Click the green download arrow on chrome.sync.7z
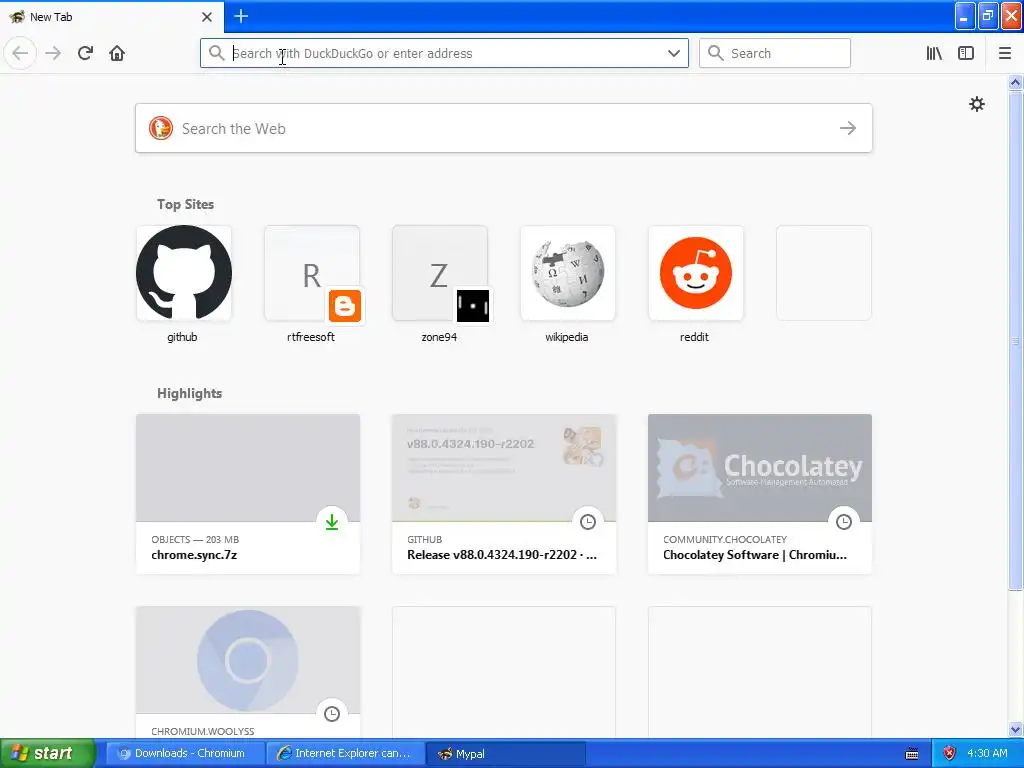The width and height of the screenshot is (1024, 768). coord(332,522)
